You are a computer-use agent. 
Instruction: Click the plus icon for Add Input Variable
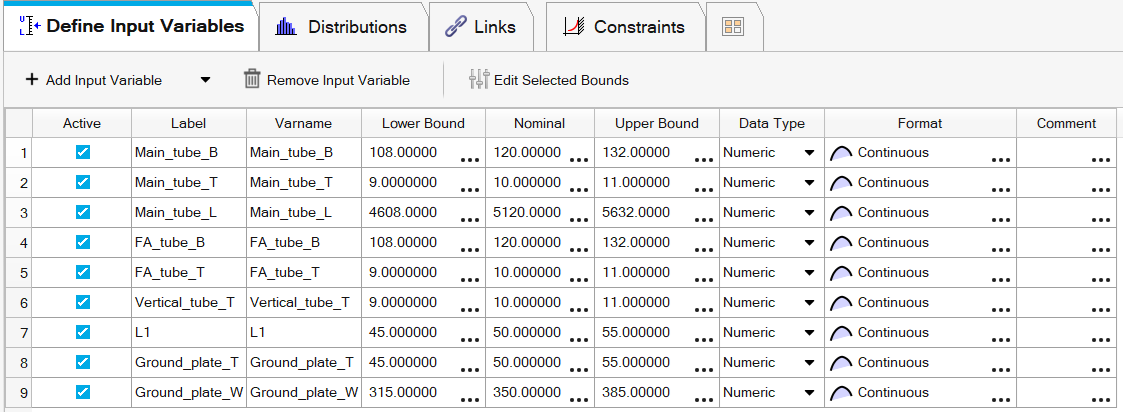32,80
